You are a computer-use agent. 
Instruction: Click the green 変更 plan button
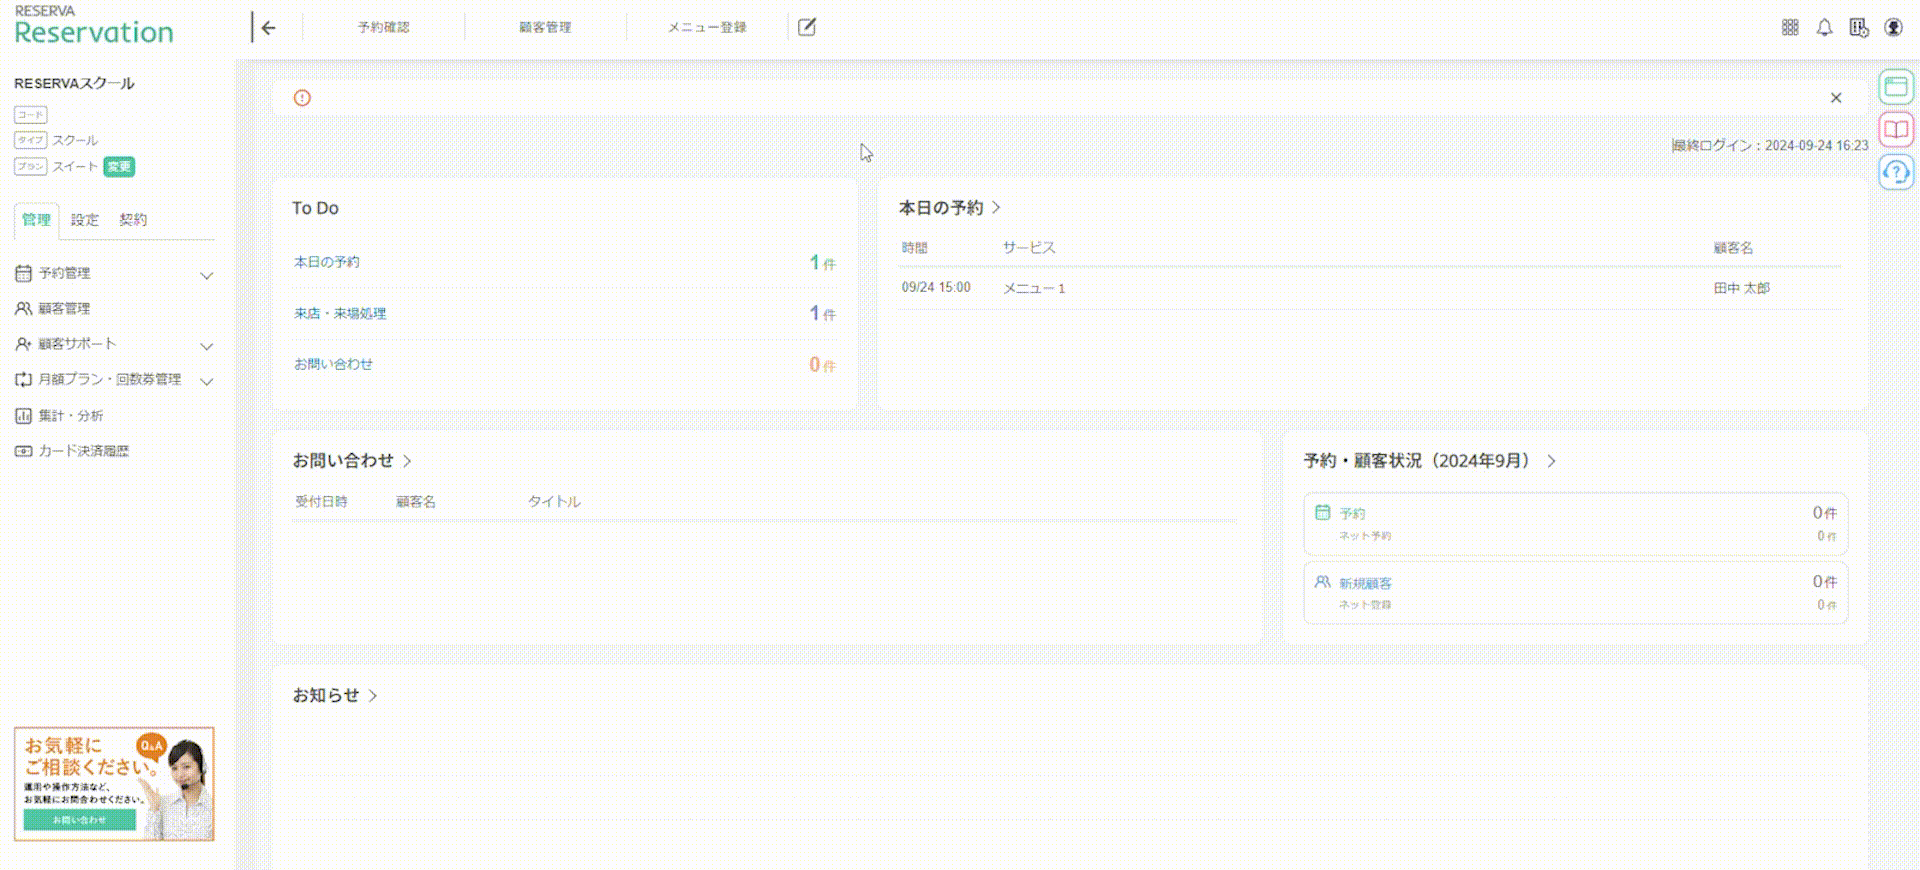point(119,167)
